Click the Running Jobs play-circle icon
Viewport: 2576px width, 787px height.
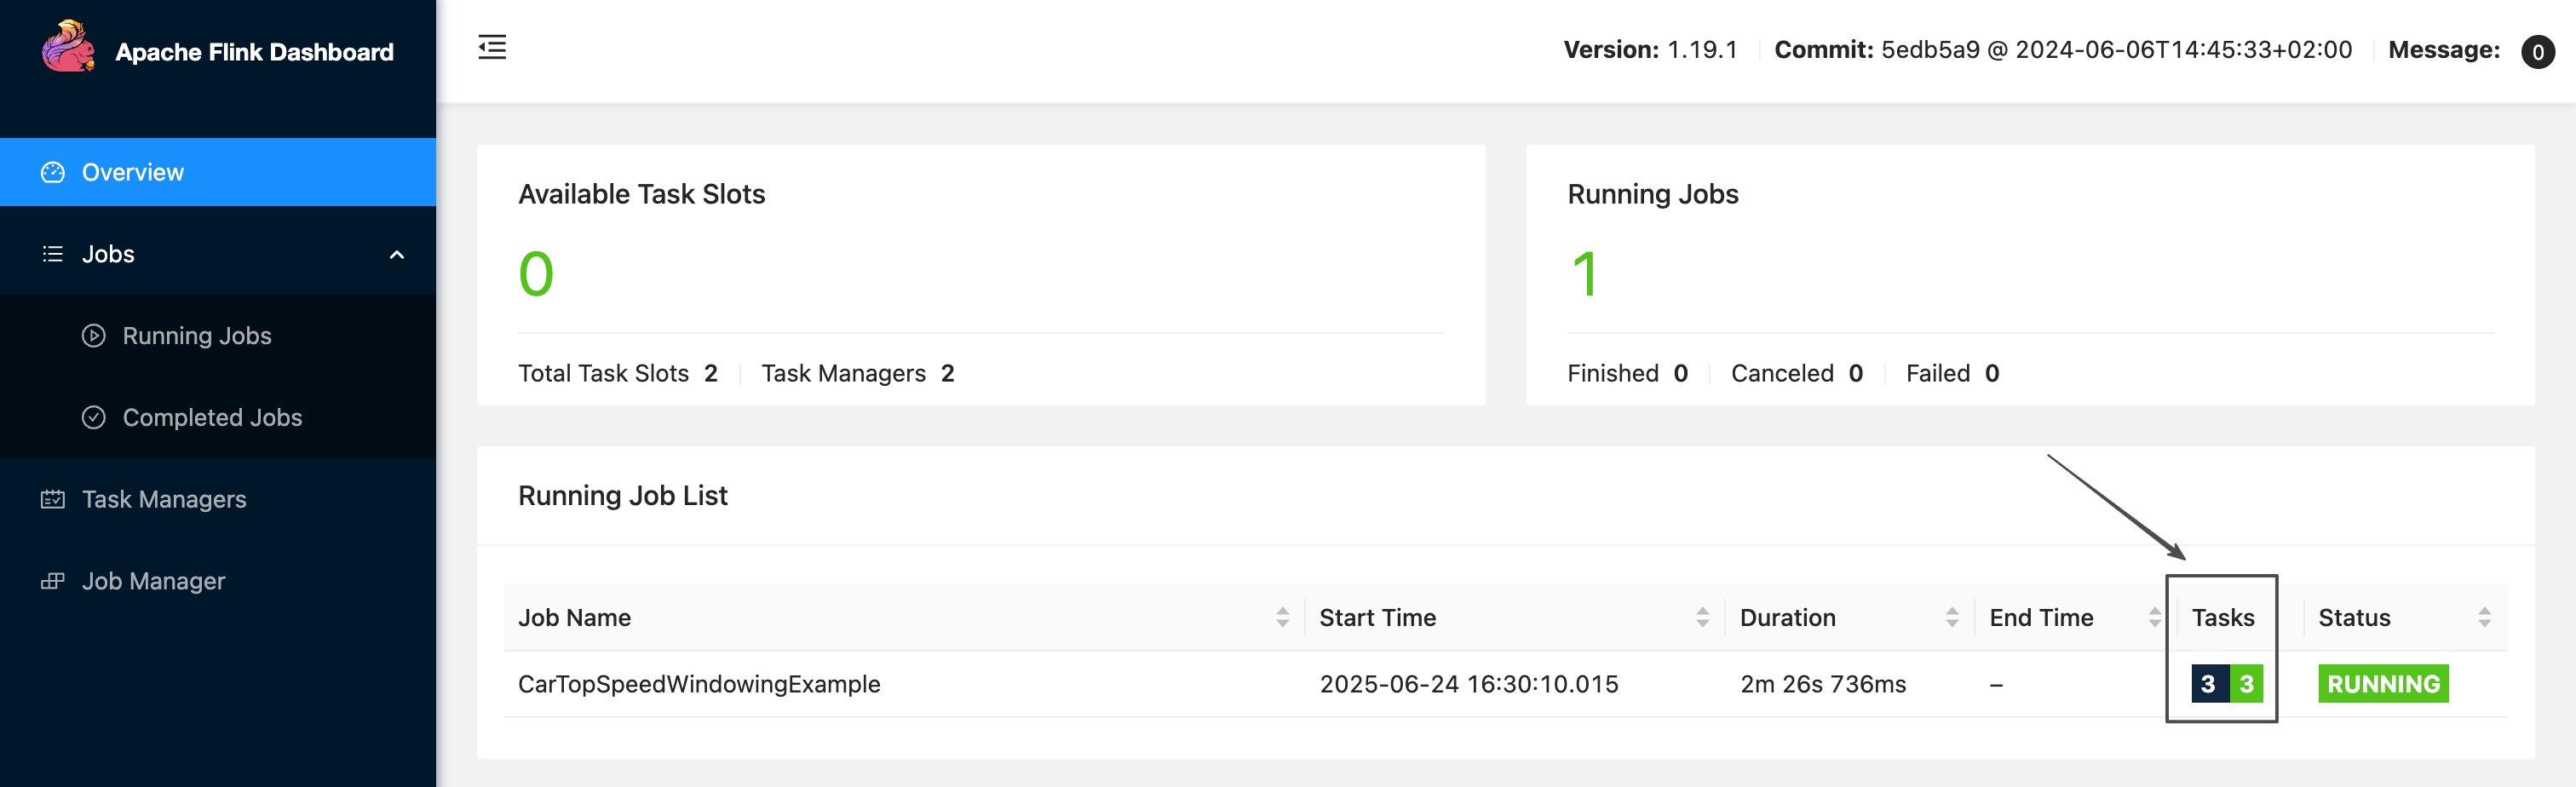pos(94,336)
